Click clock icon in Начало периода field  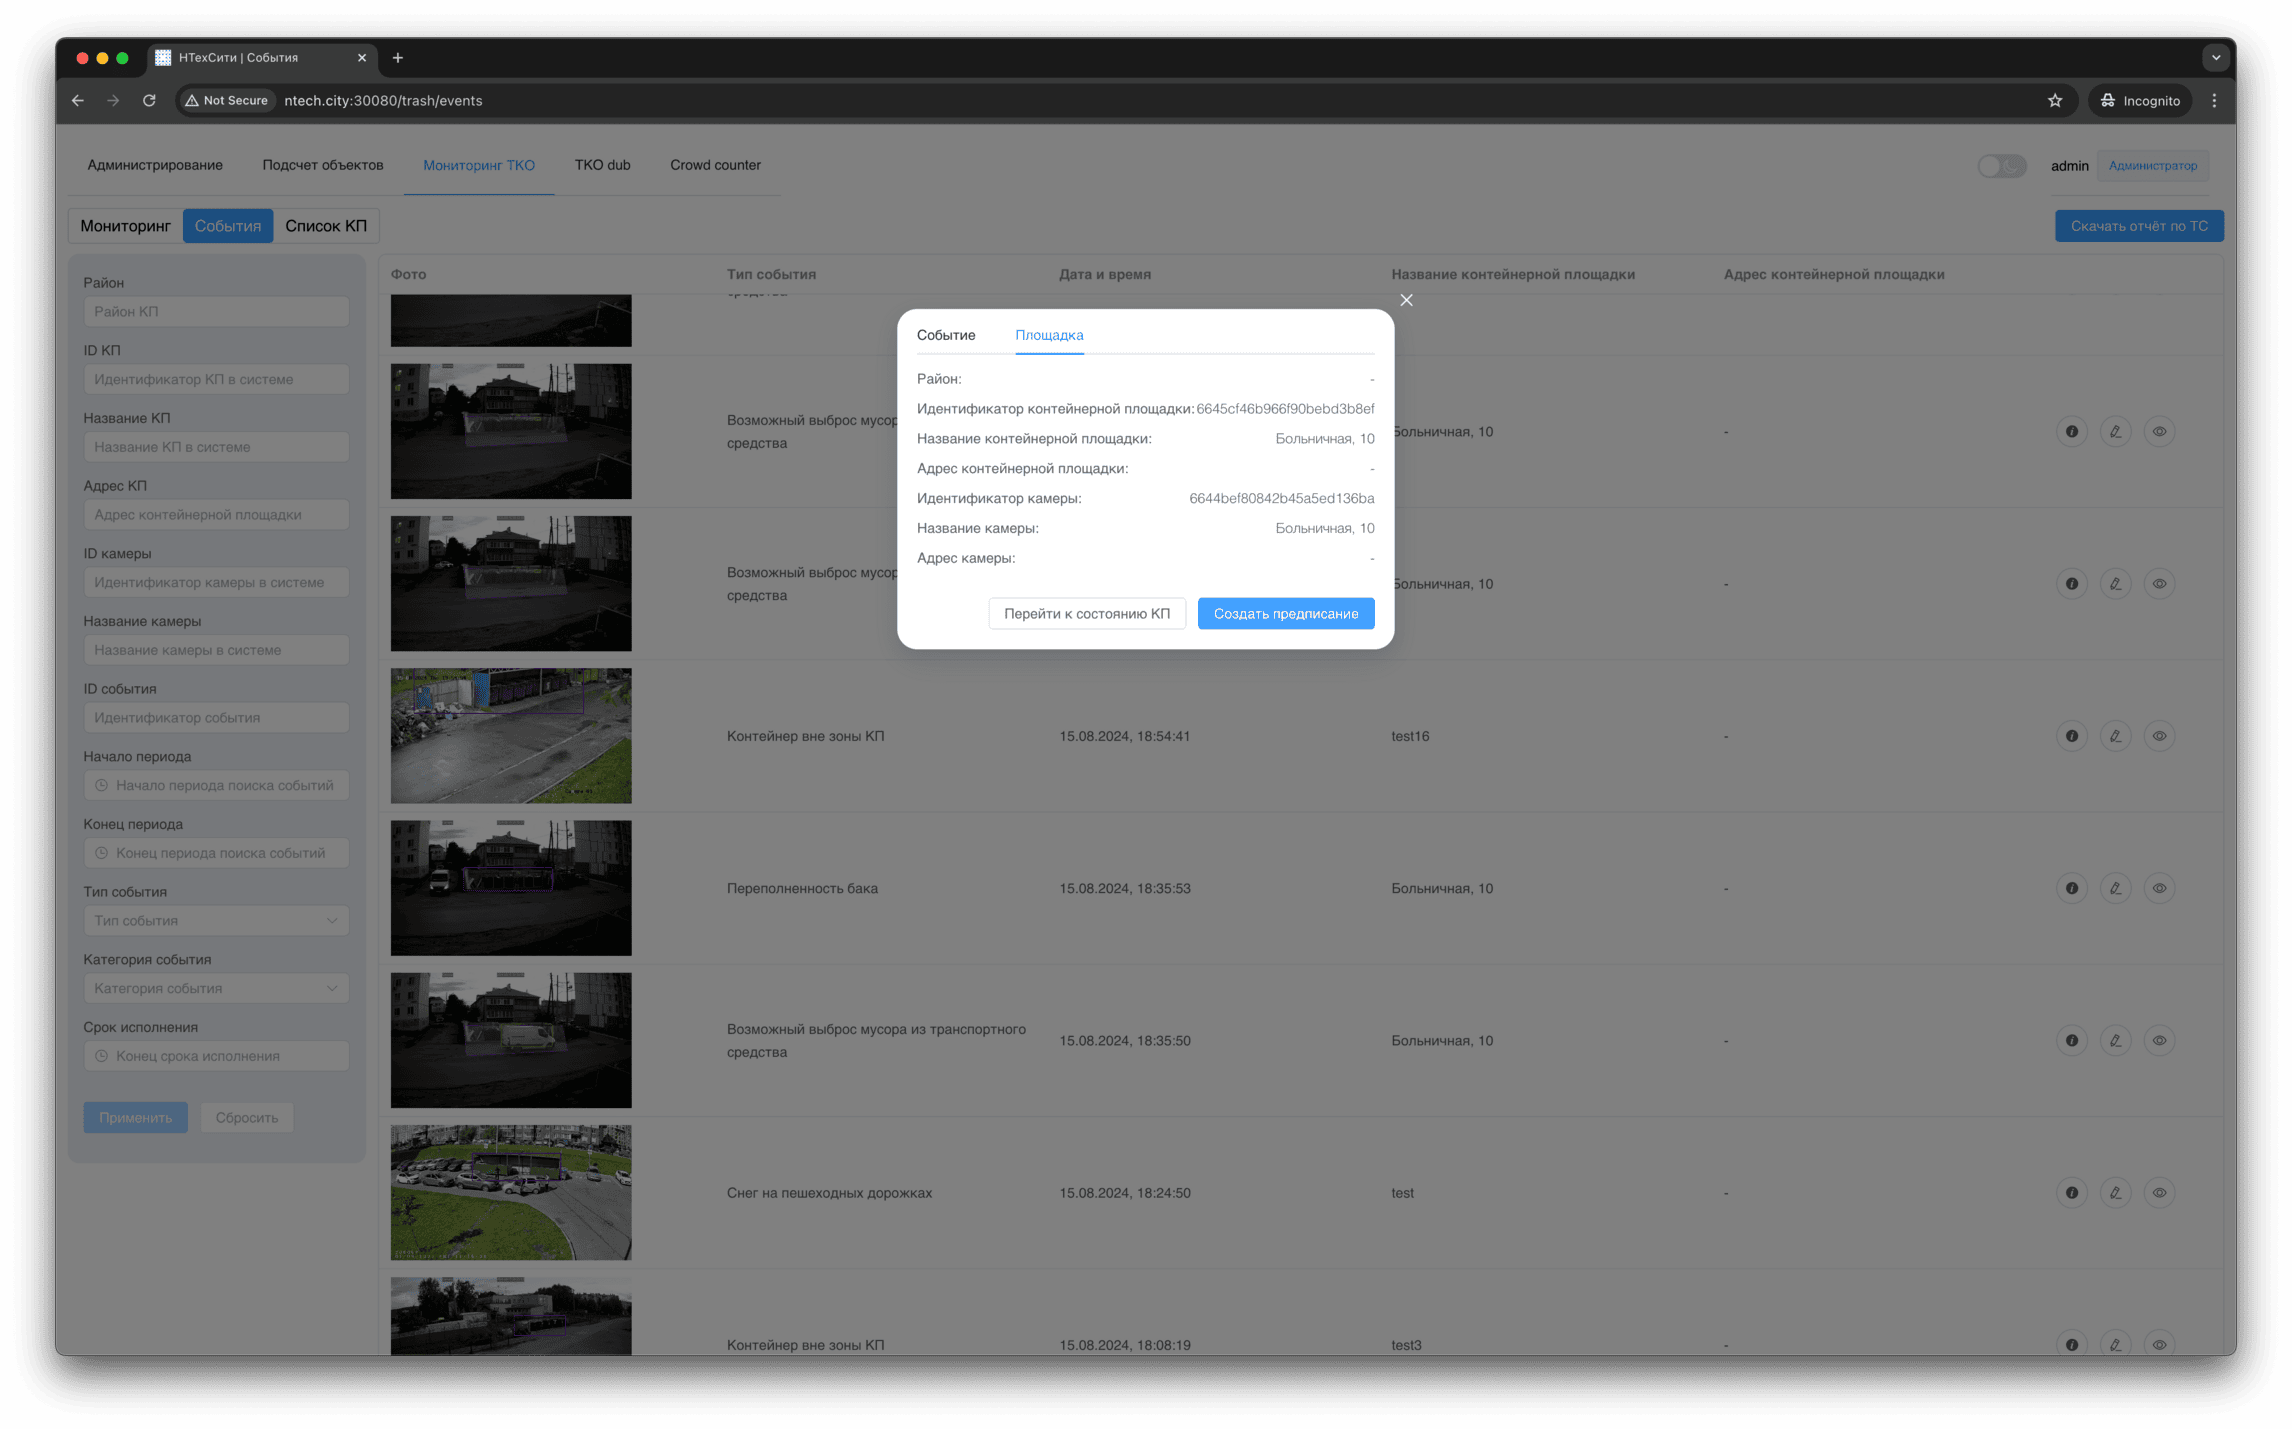tap(101, 786)
